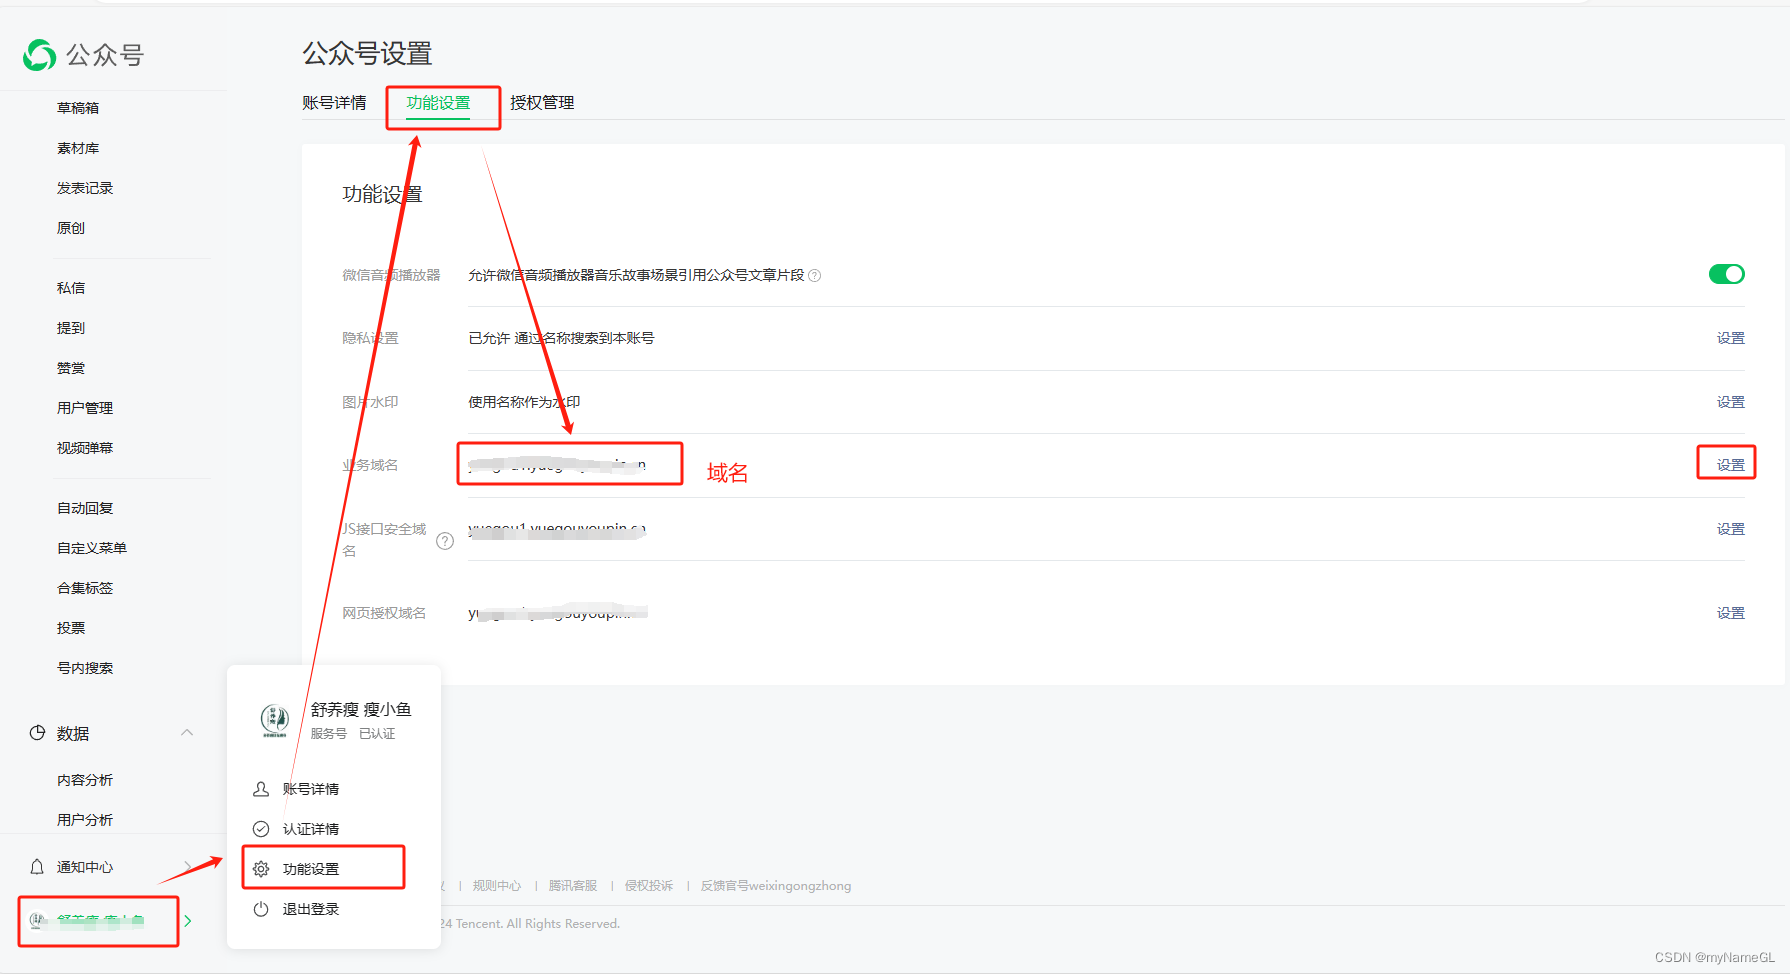
Task: Click 设置 for 图片水印 row
Action: coord(1731,402)
